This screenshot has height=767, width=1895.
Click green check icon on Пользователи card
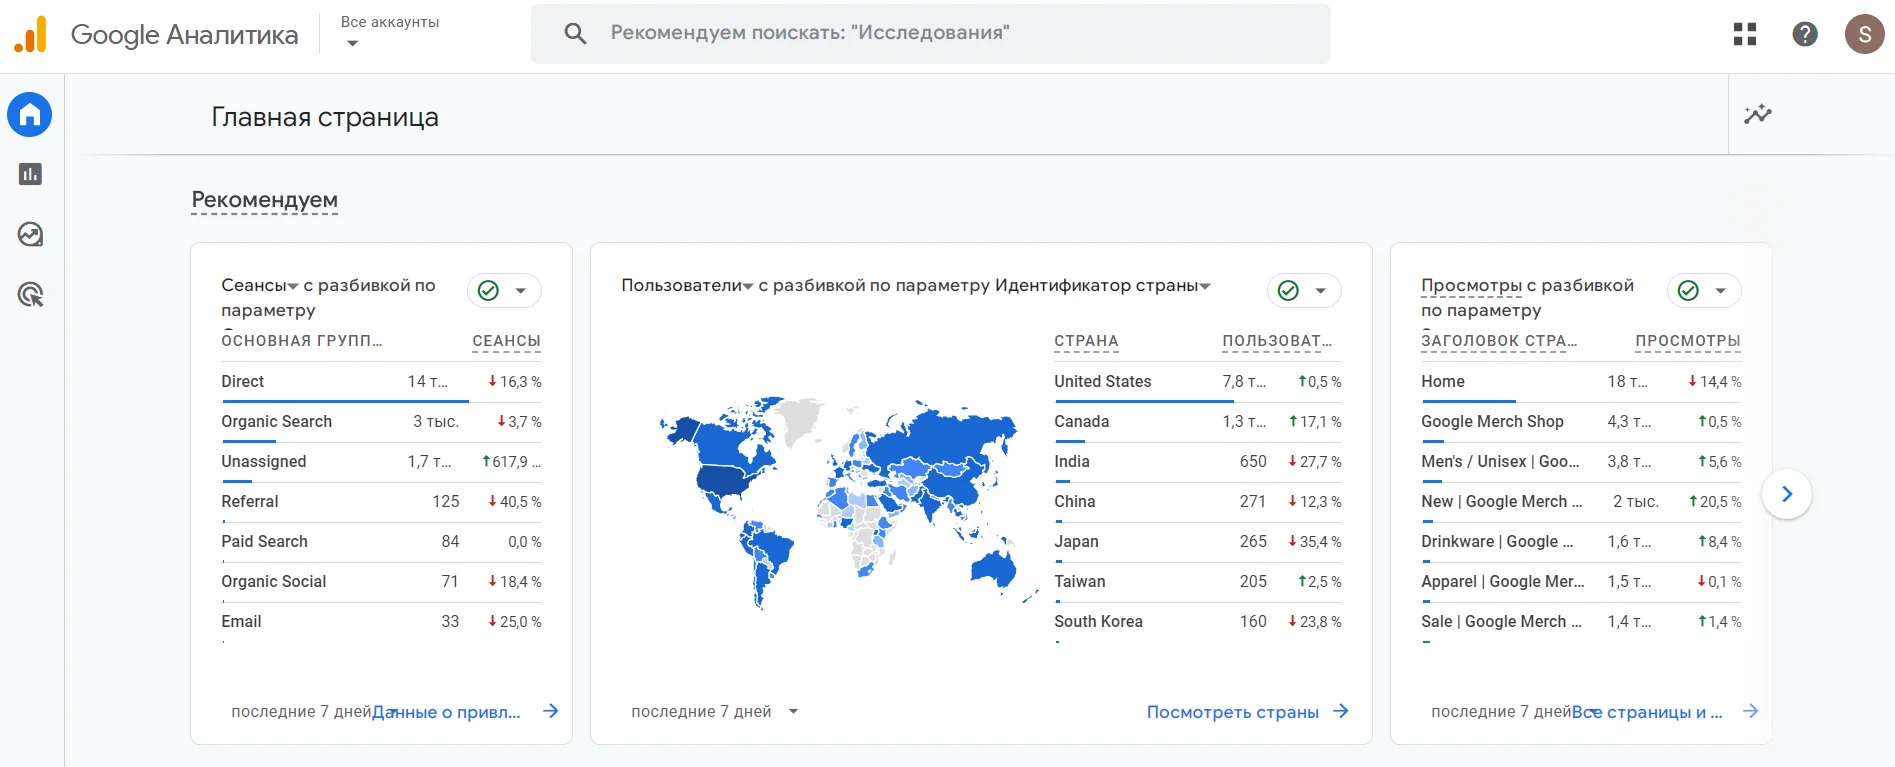point(1288,290)
